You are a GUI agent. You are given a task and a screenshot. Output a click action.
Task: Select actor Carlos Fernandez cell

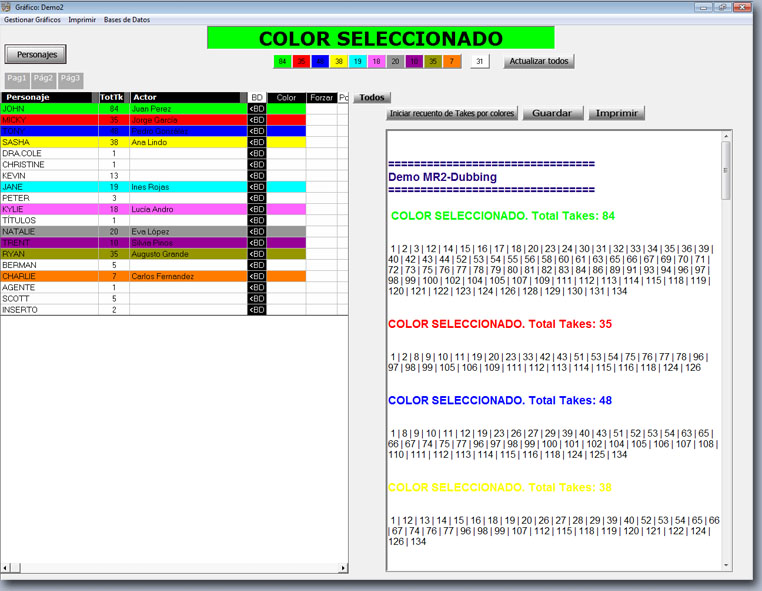tap(188, 277)
